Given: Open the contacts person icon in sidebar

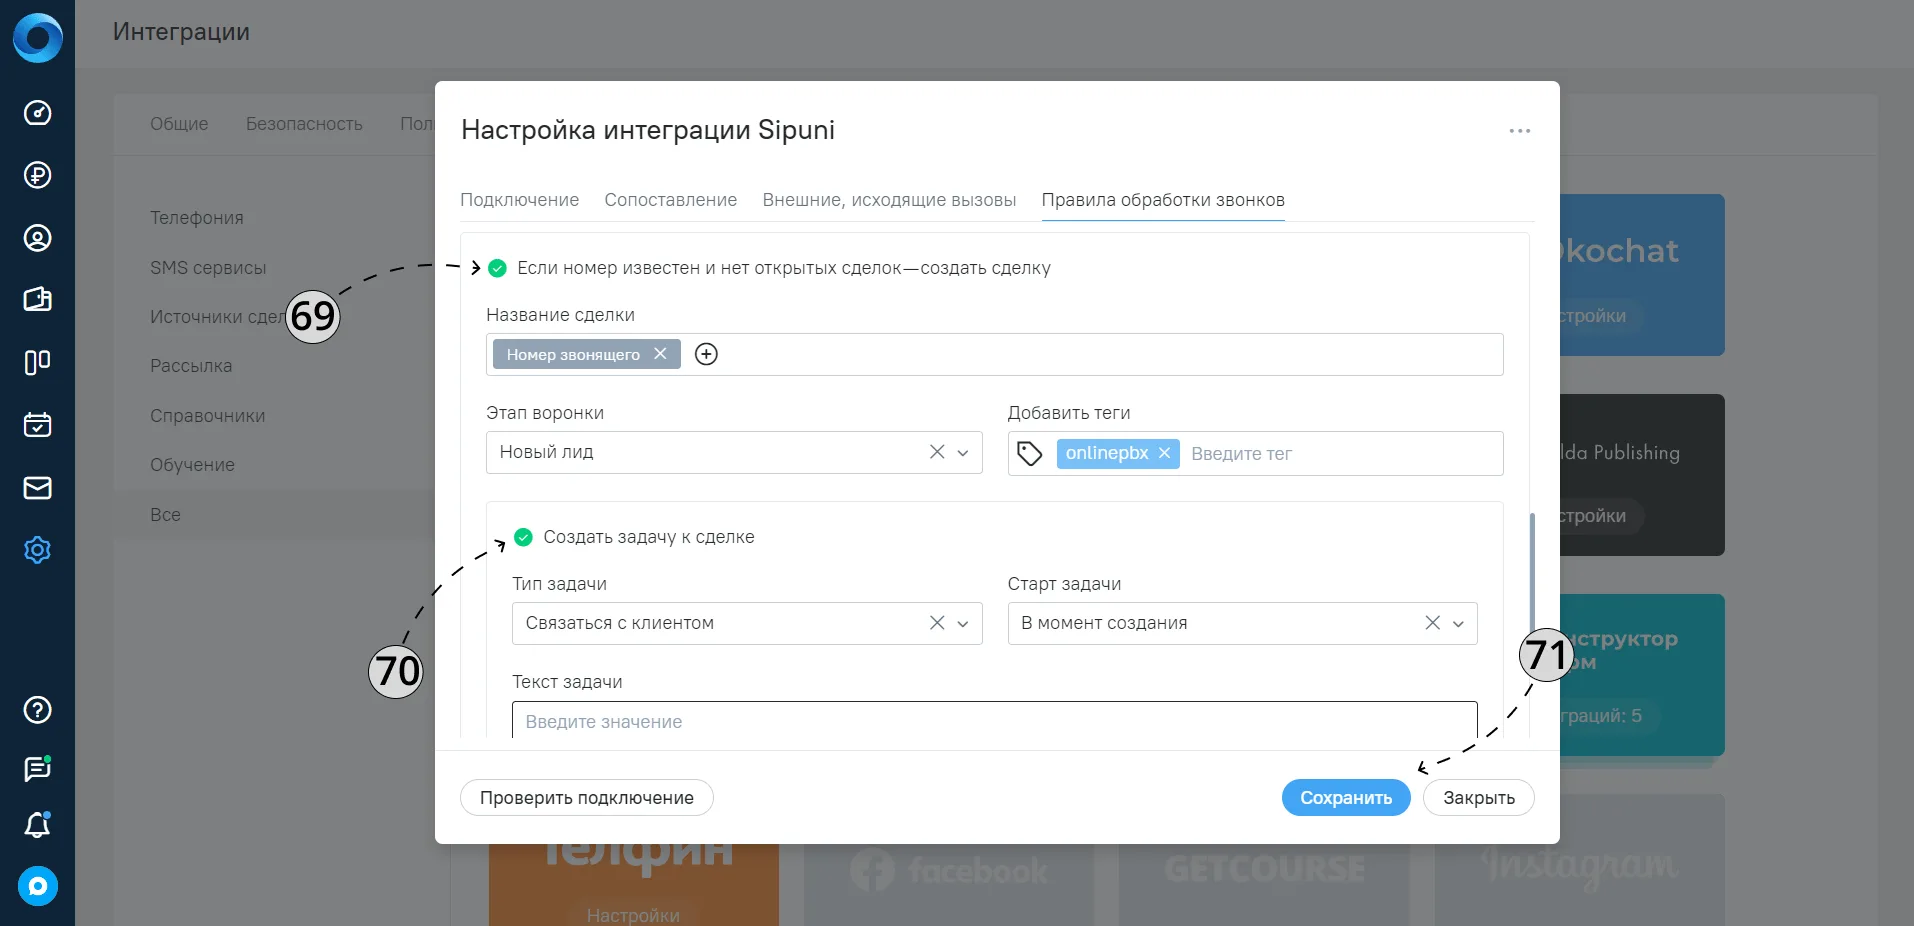Looking at the screenshot, I should 37,238.
